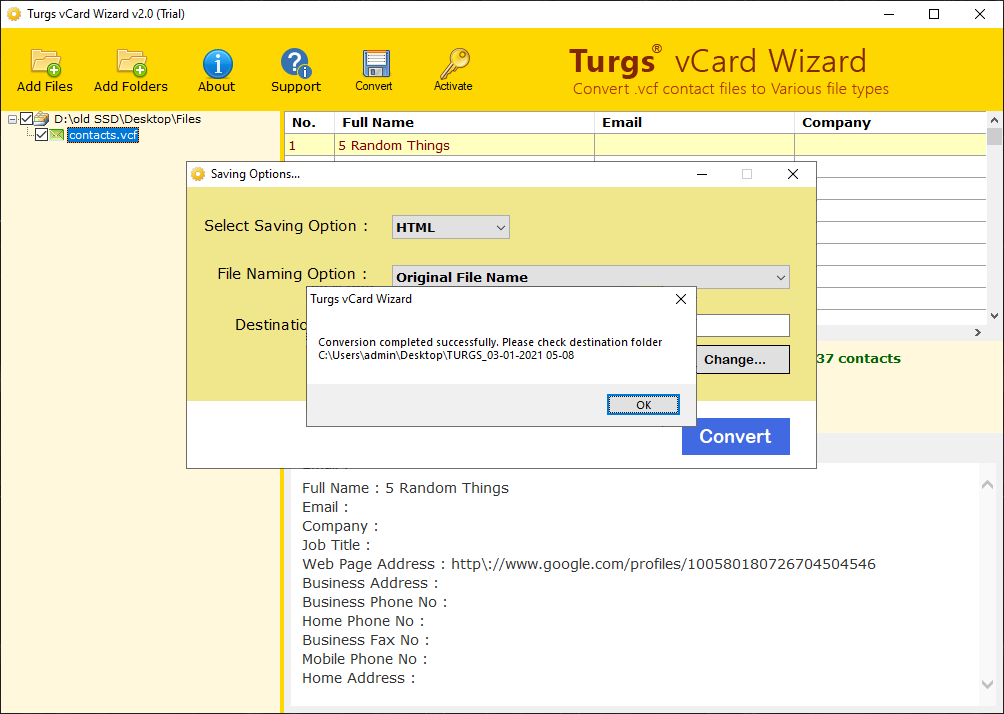Click the folder icon beside D:\old SSD path
The image size is (1004, 714).
[42, 118]
